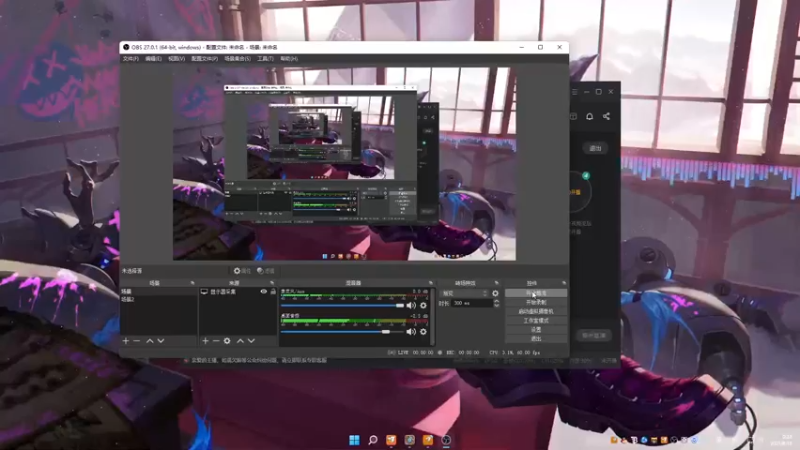
Task: Open the 工具(T) menu
Action: [x=265, y=59]
